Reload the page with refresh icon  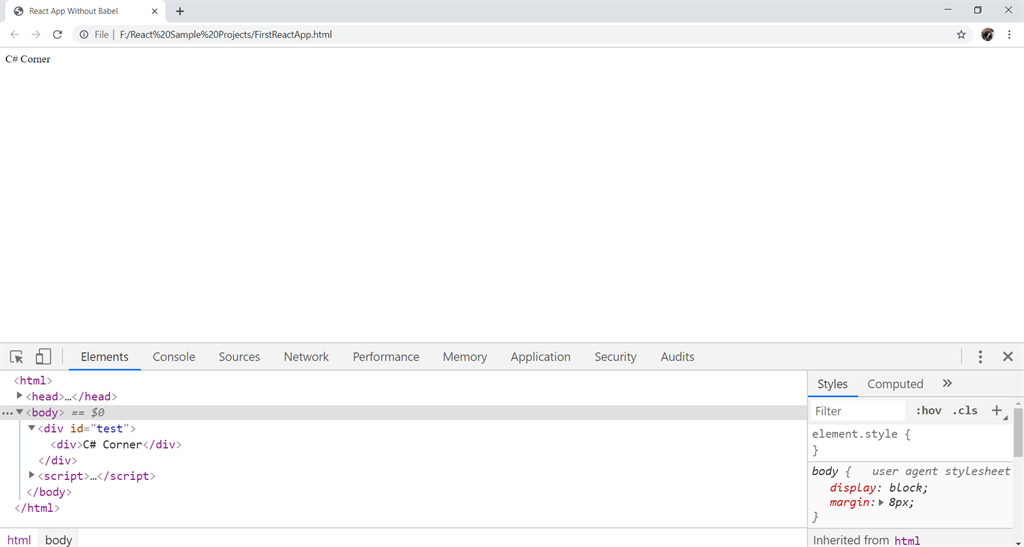pyautogui.click(x=57, y=35)
